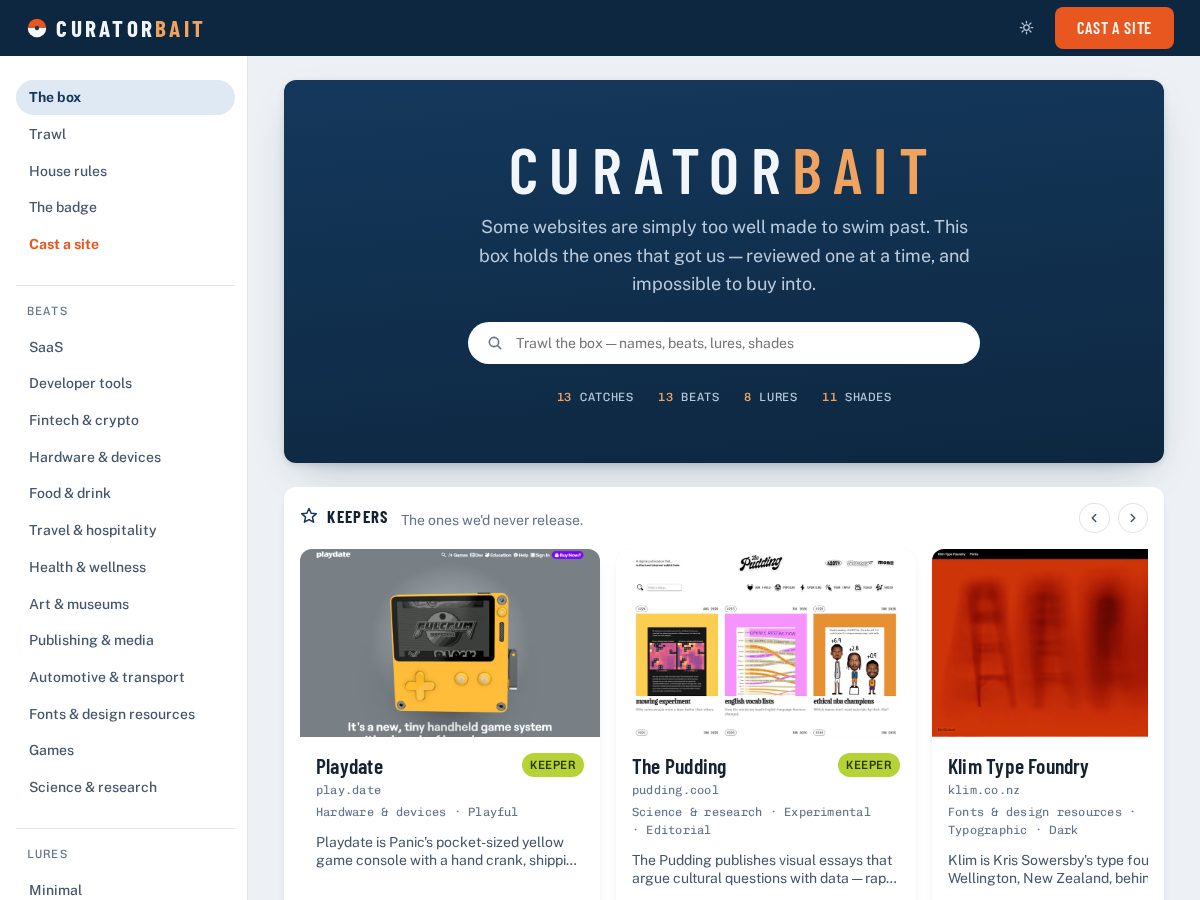Open Food & drink beat

coord(125,493)
